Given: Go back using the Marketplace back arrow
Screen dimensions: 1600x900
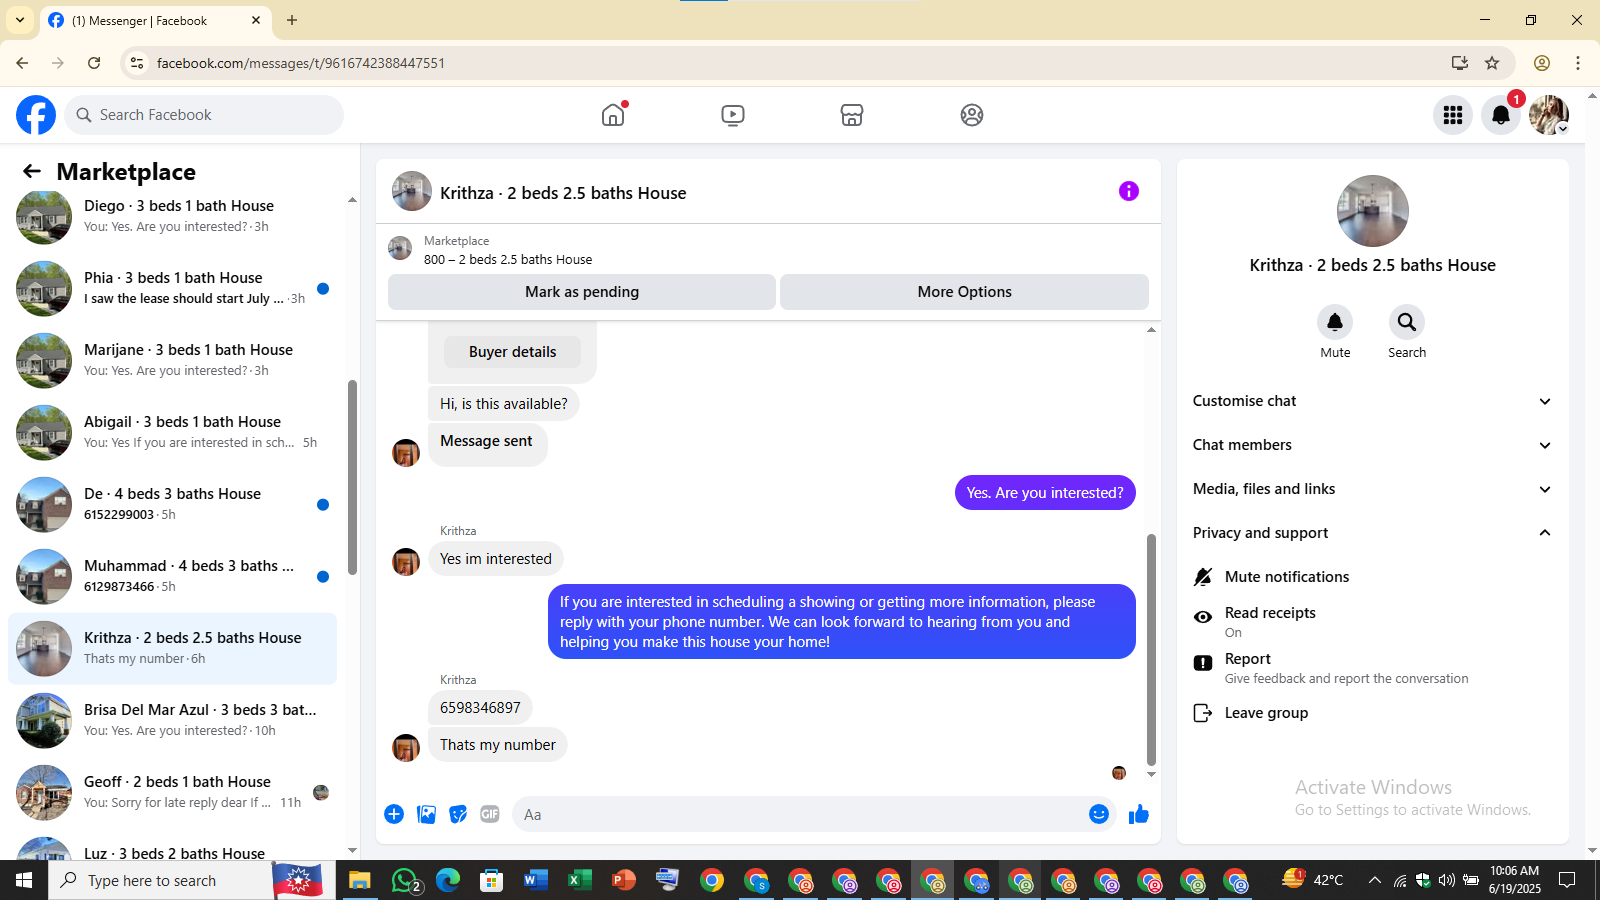Looking at the screenshot, I should pyautogui.click(x=32, y=171).
